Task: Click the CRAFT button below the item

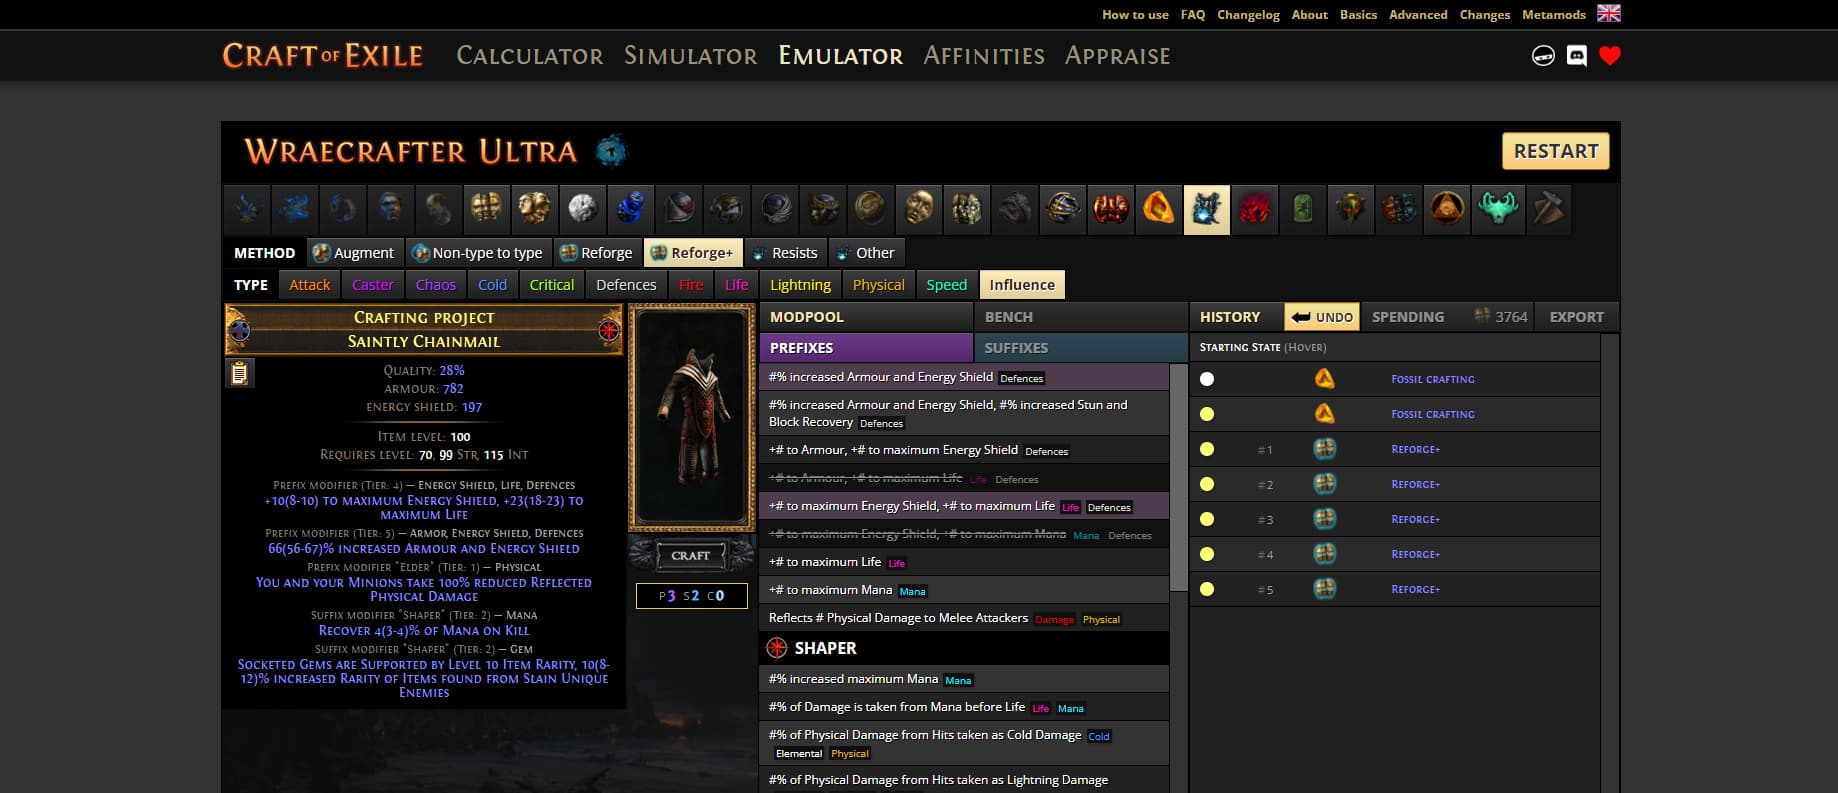Action: [691, 555]
